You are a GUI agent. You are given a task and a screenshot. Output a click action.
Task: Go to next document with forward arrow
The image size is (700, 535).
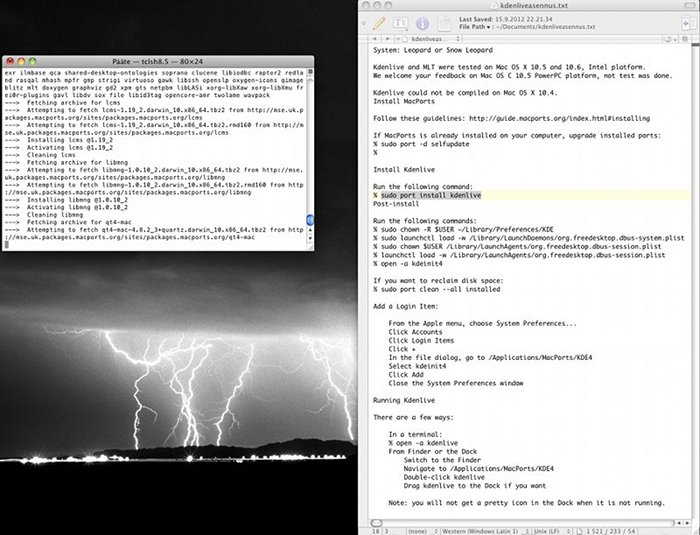click(x=387, y=39)
